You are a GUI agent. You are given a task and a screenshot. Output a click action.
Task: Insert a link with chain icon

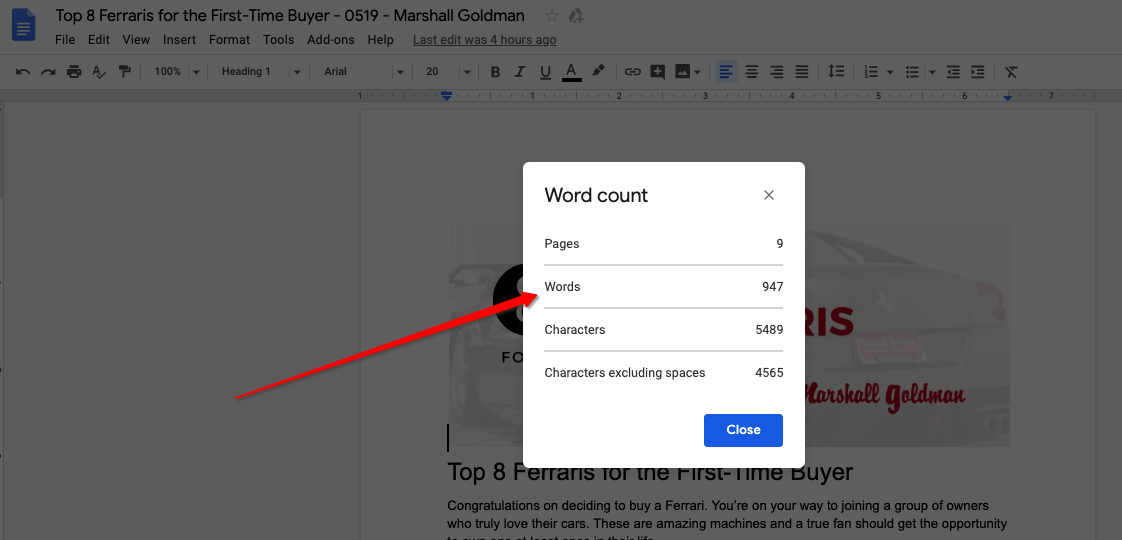point(632,72)
